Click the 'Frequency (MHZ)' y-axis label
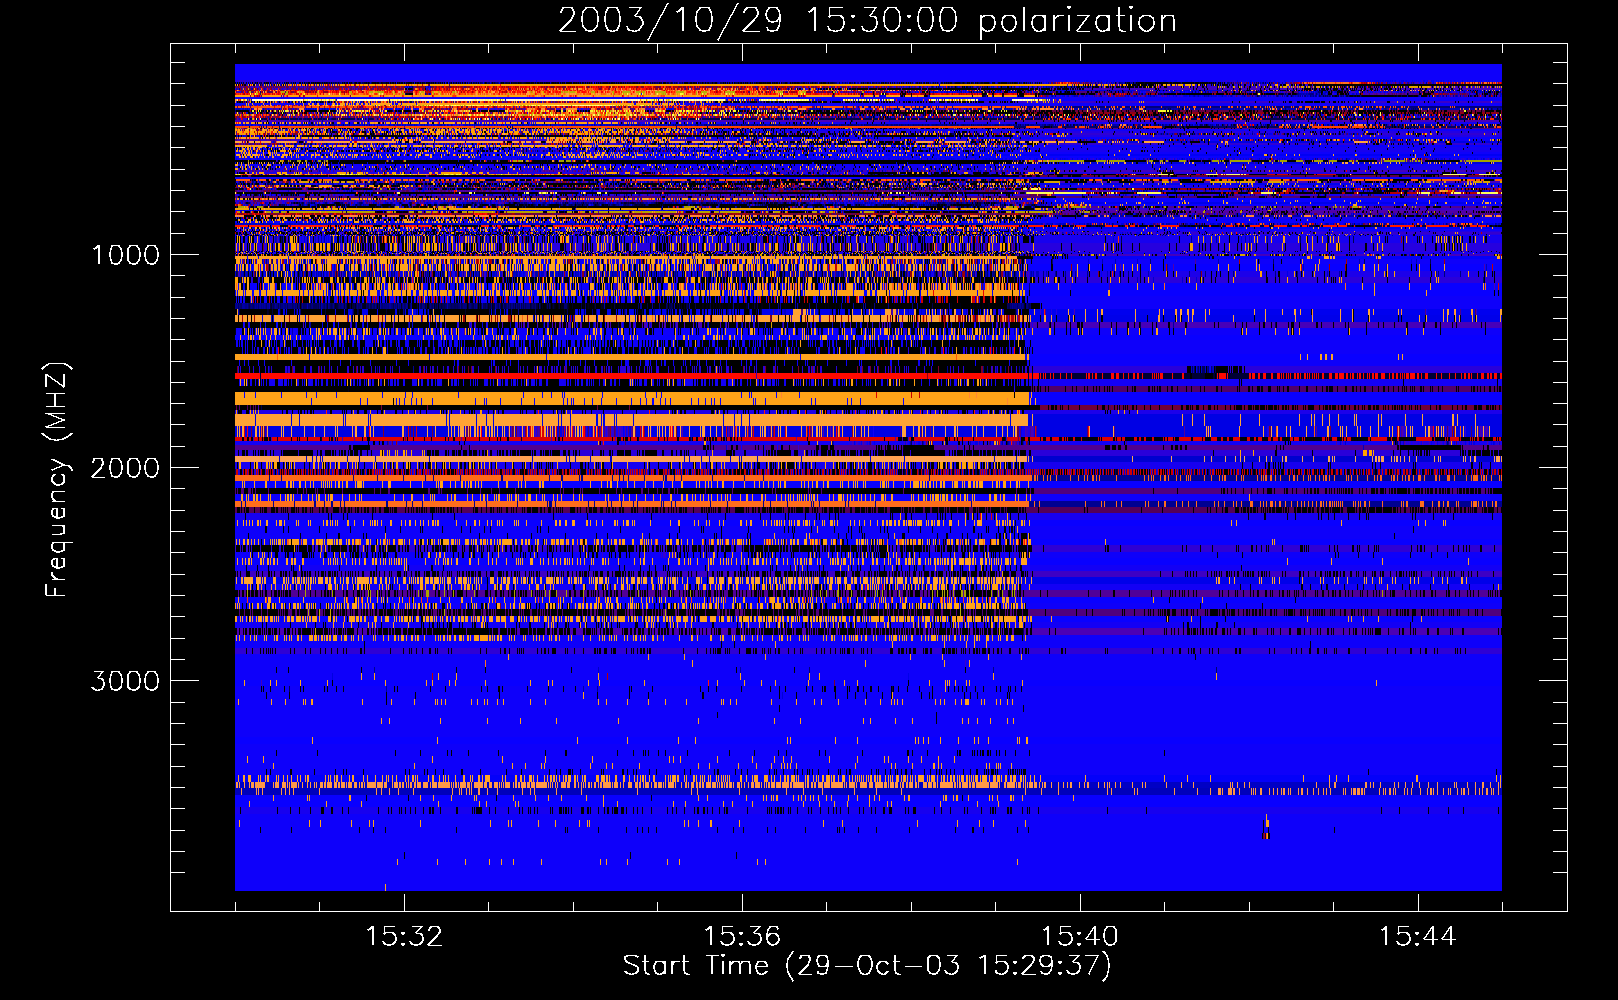The width and height of the screenshot is (1618, 1000). (x=57, y=480)
